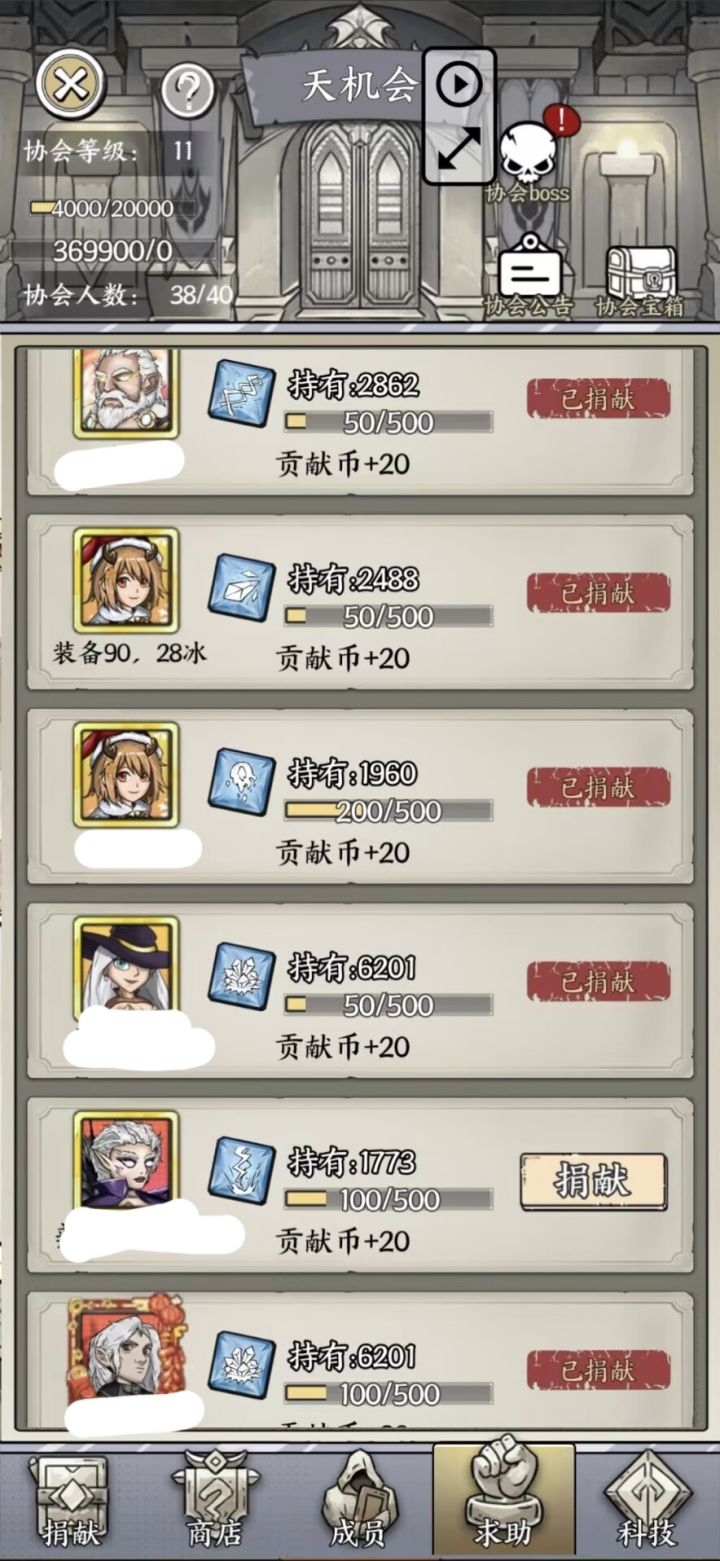The image size is (720, 1561).
Task: Select the skull rune icon held 1960
Action: pyautogui.click(x=241, y=782)
